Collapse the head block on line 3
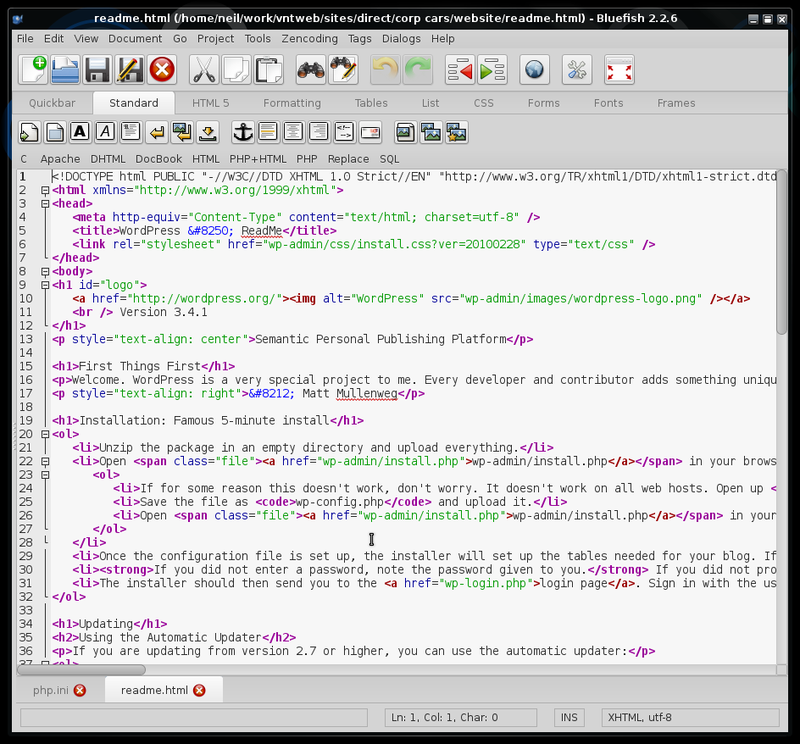This screenshot has height=744, width=800. pos(45,204)
